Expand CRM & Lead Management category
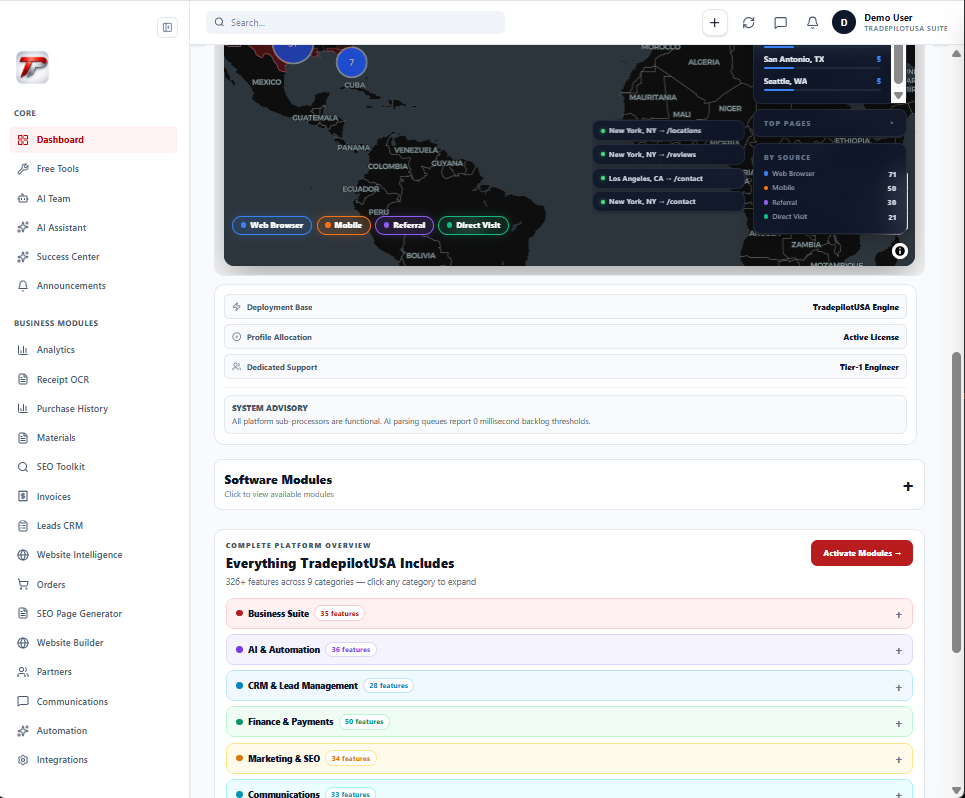 tap(569, 686)
